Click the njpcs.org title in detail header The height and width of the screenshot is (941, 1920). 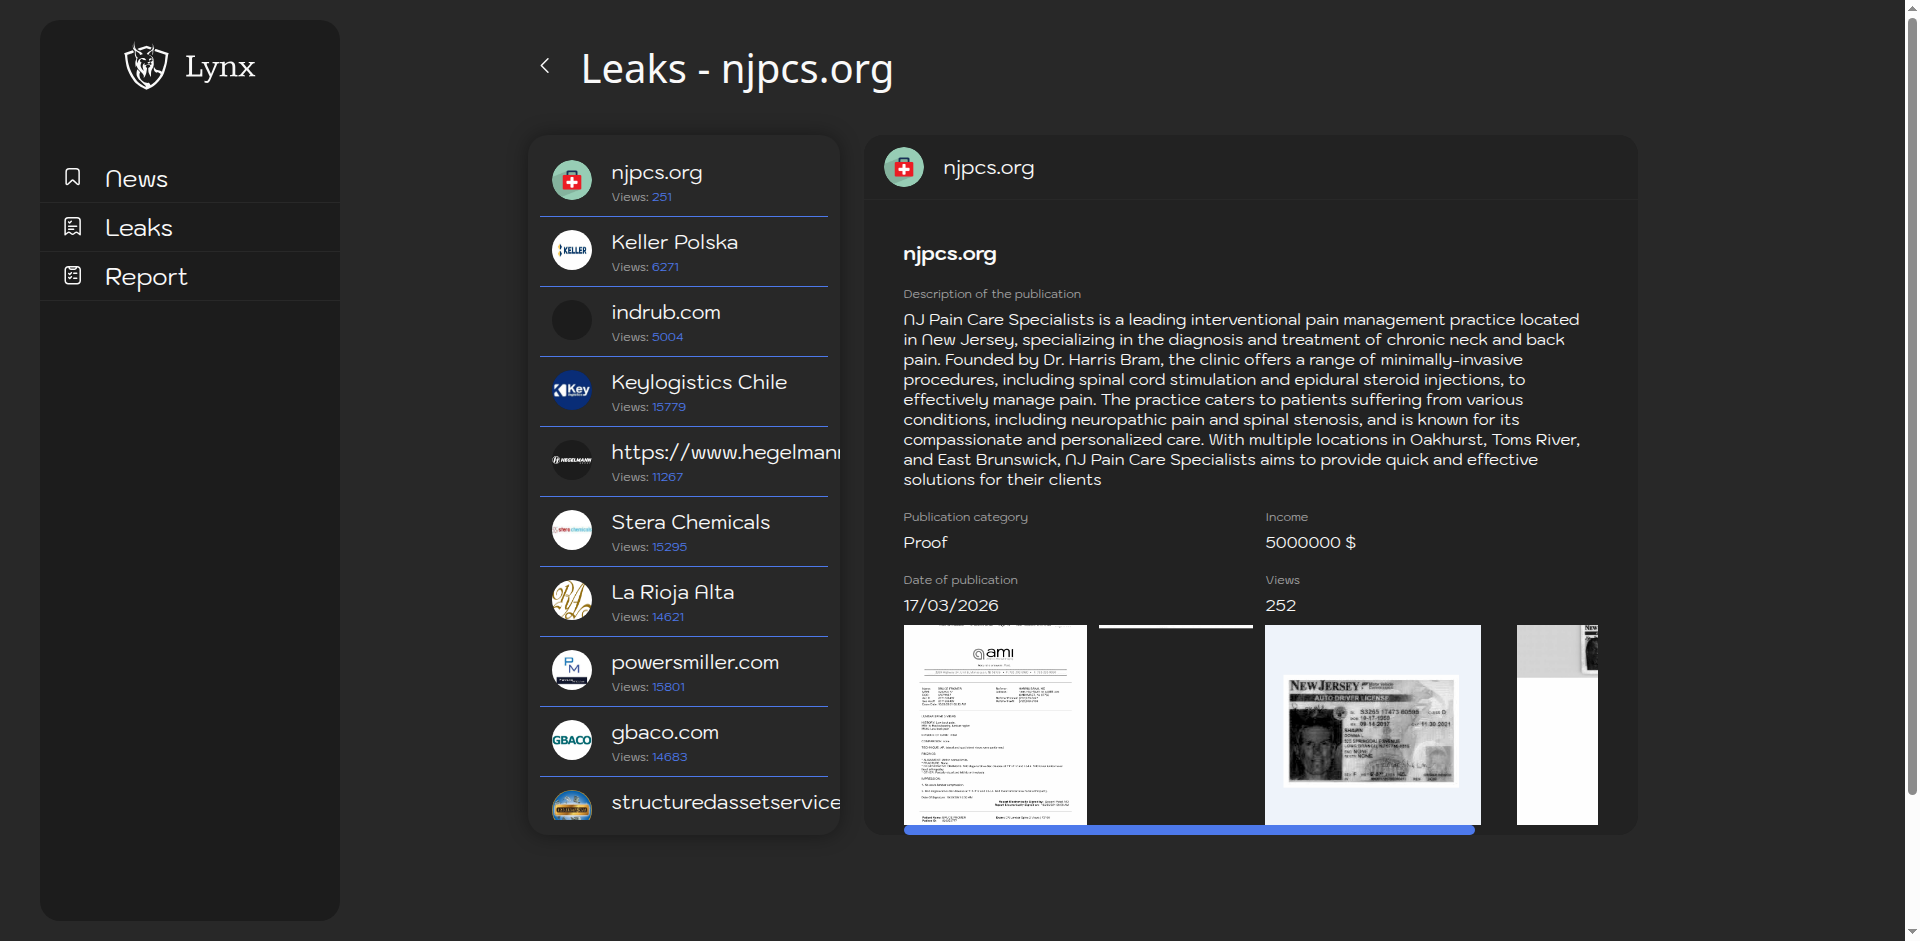click(989, 168)
